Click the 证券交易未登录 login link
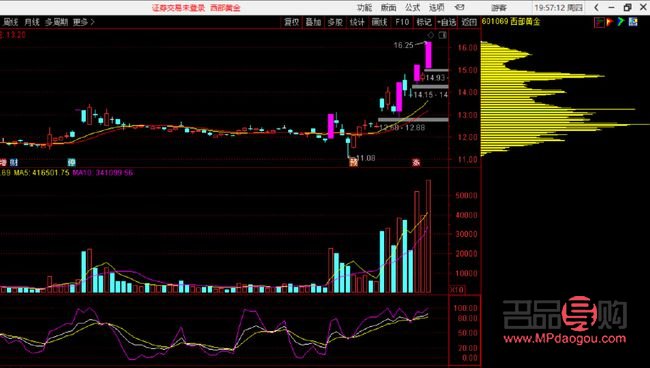This screenshot has height=368, width=650. coord(178,8)
